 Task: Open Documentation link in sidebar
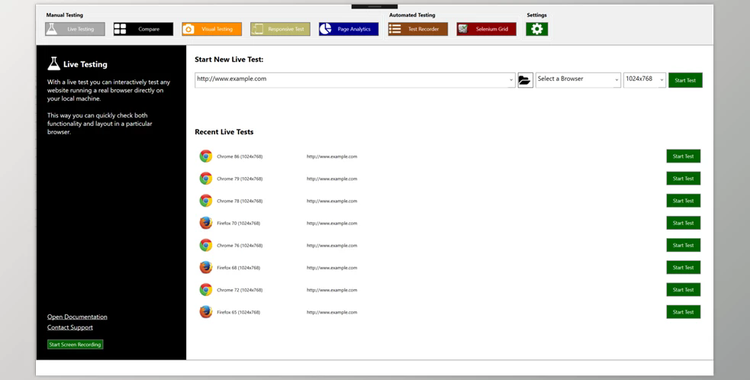tap(77, 317)
